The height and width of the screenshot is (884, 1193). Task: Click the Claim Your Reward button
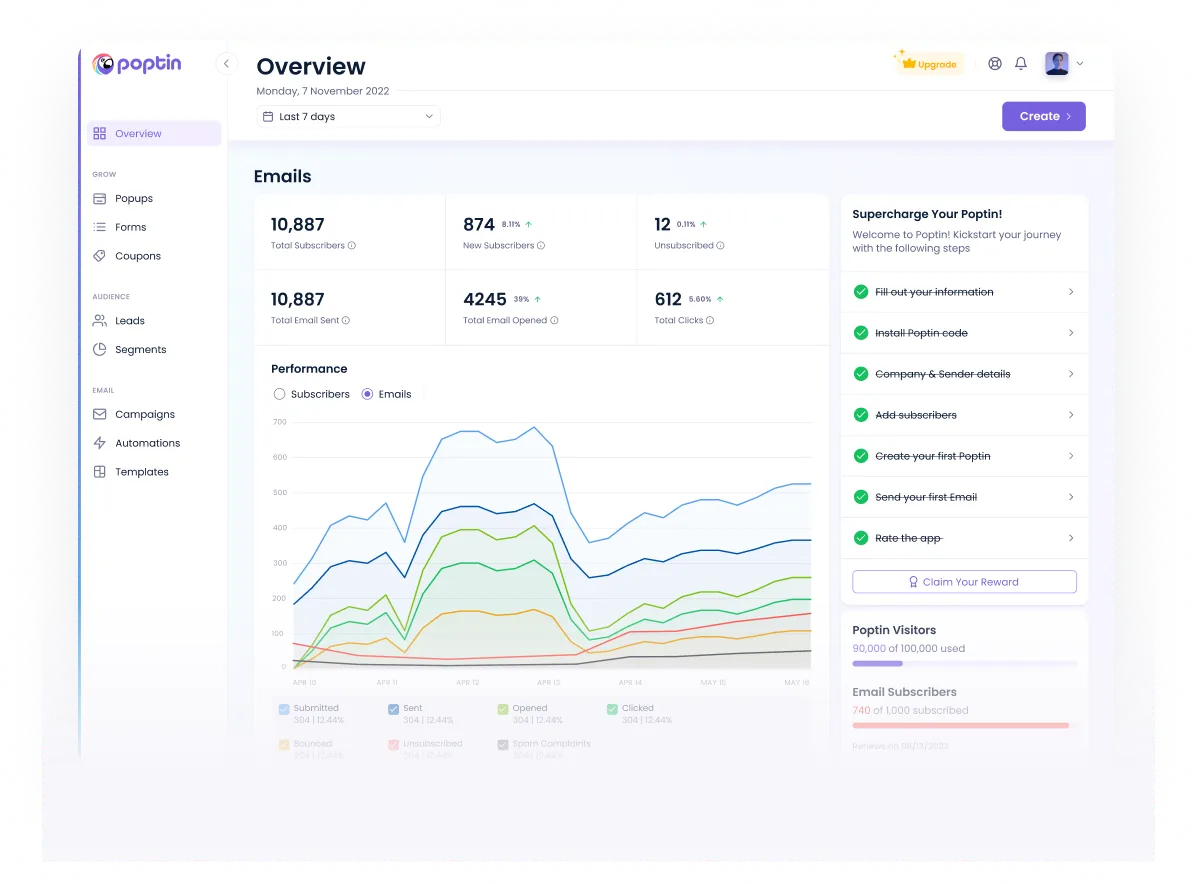pyautogui.click(x=964, y=582)
